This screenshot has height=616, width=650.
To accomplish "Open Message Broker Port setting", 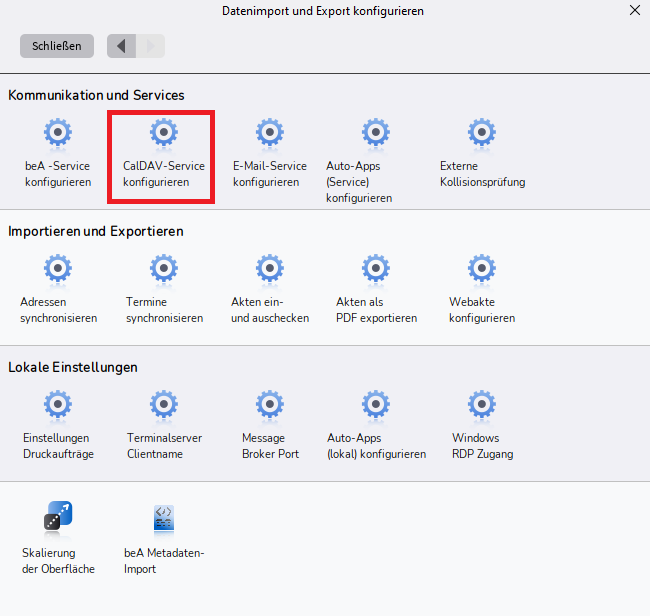I will pos(270,425).
